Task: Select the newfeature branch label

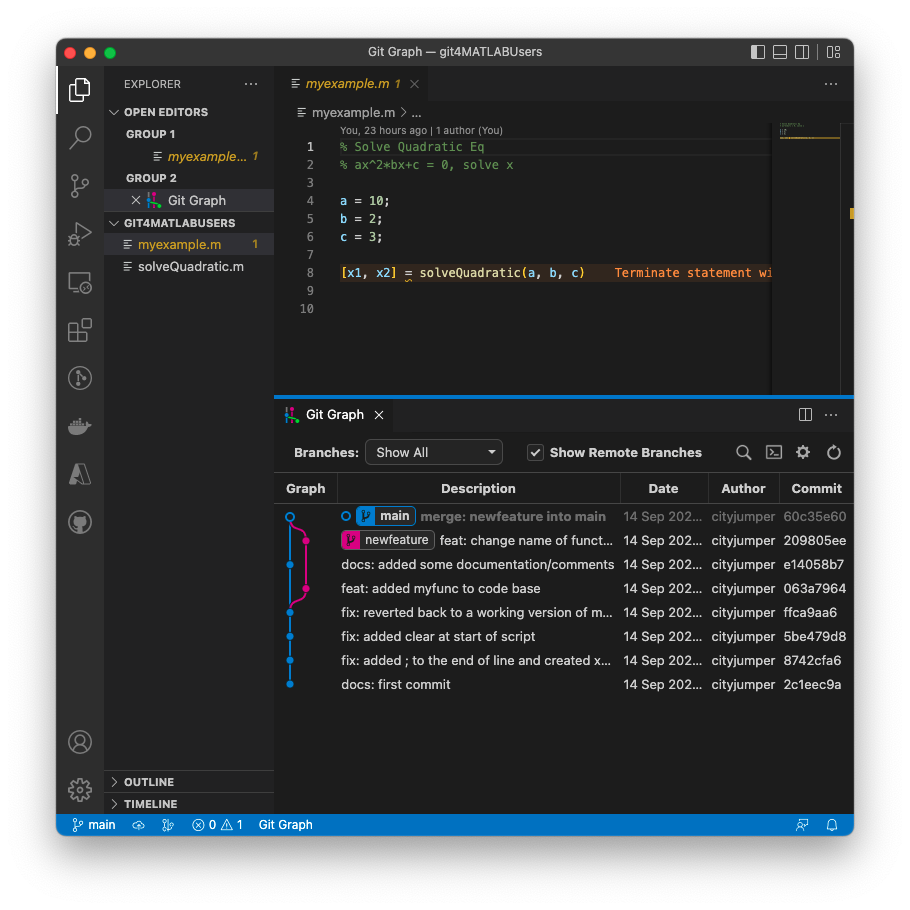Action: point(388,540)
